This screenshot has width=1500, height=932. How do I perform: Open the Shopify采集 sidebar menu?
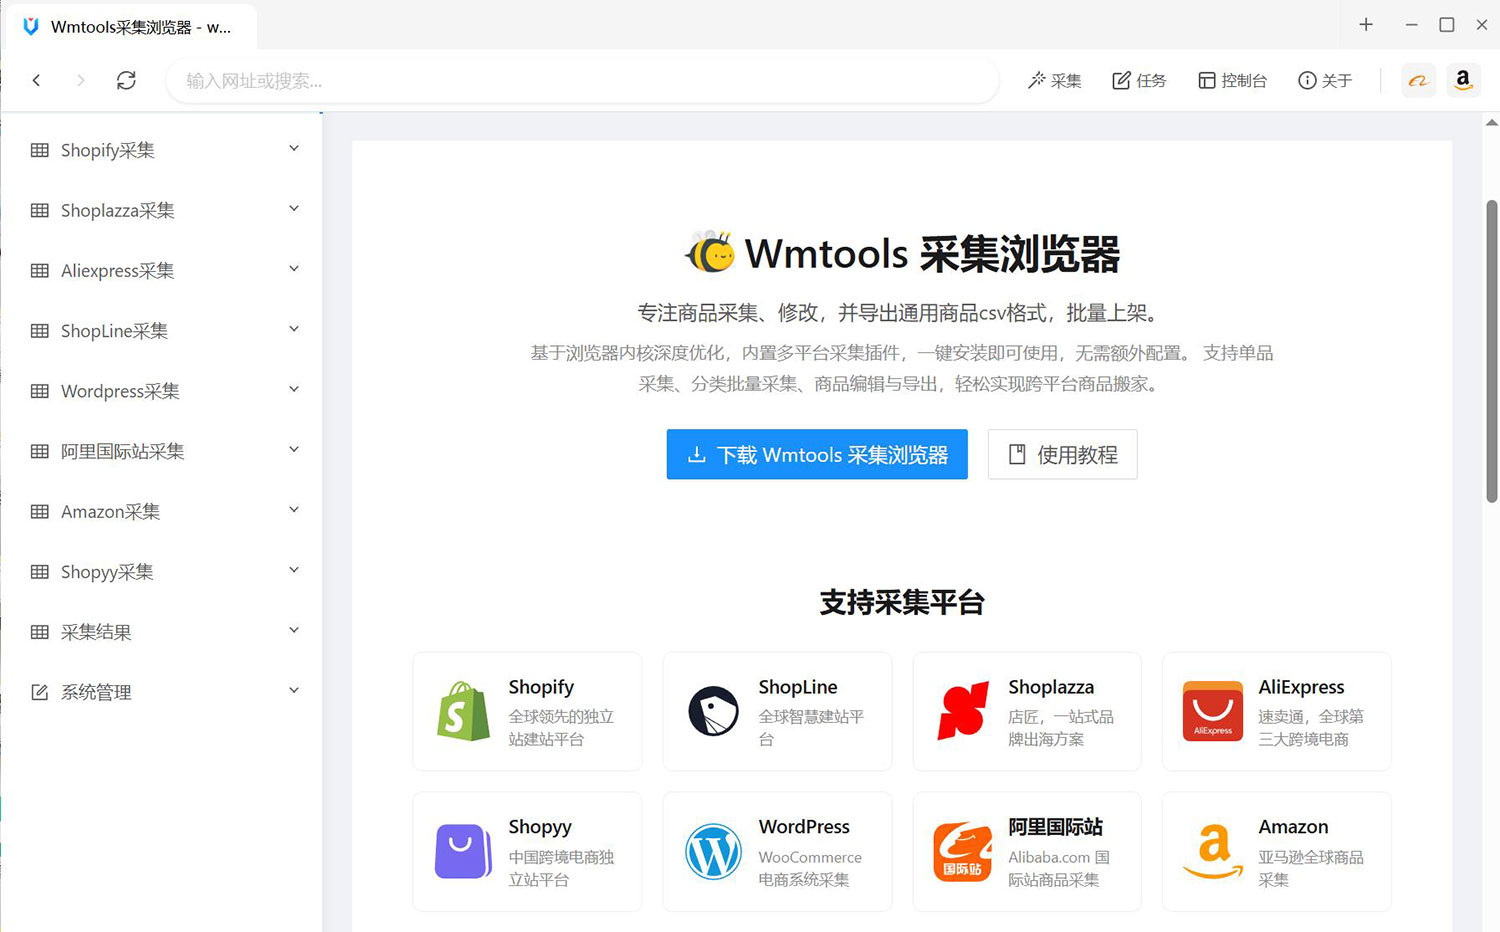162,150
